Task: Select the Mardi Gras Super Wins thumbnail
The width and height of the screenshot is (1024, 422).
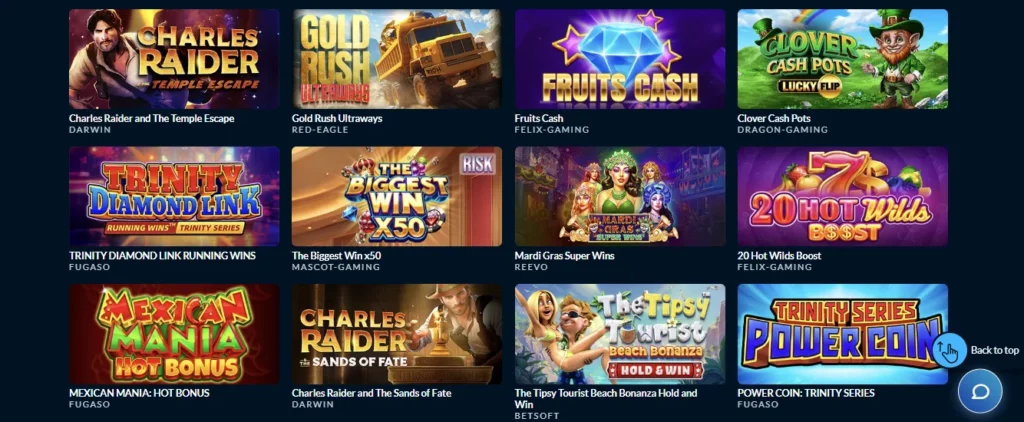Action: (x=620, y=196)
